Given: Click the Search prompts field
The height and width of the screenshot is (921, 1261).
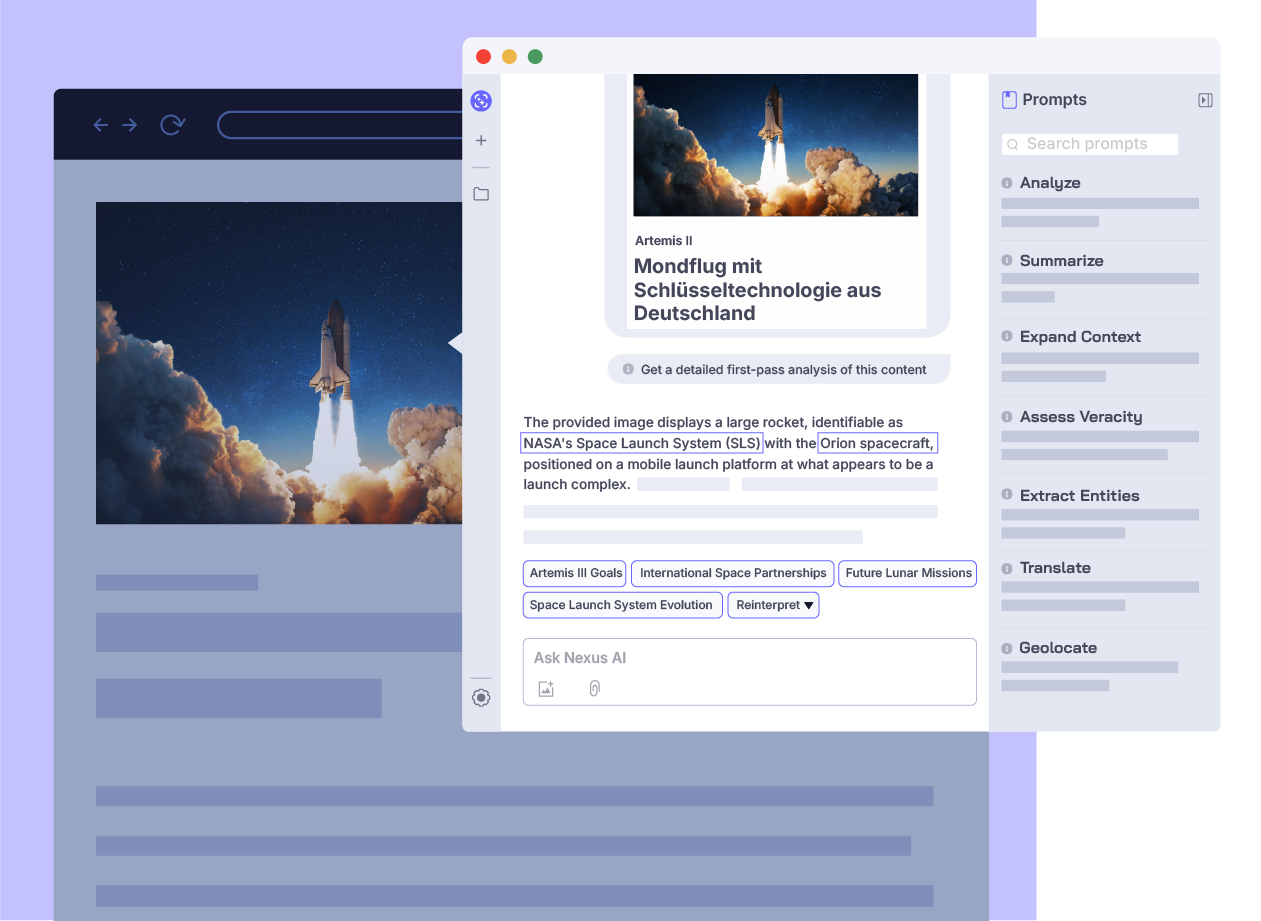Looking at the screenshot, I should tap(1090, 144).
